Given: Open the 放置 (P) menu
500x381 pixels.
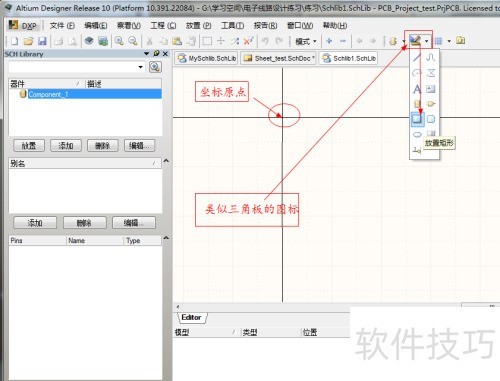Looking at the screenshot, I should (198, 25).
